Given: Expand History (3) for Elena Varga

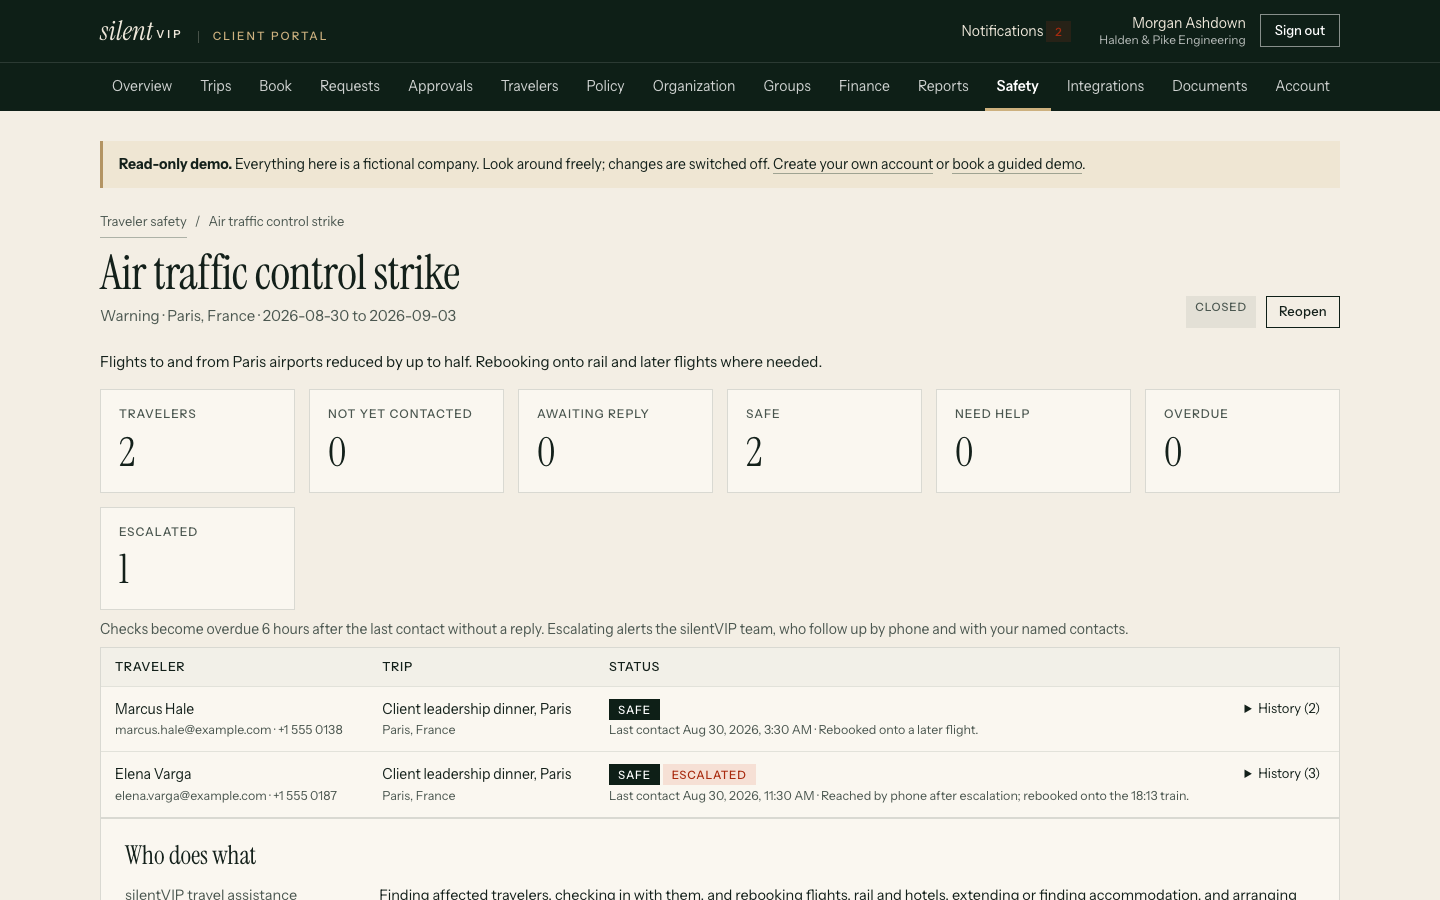Looking at the screenshot, I should tap(1281, 773).
